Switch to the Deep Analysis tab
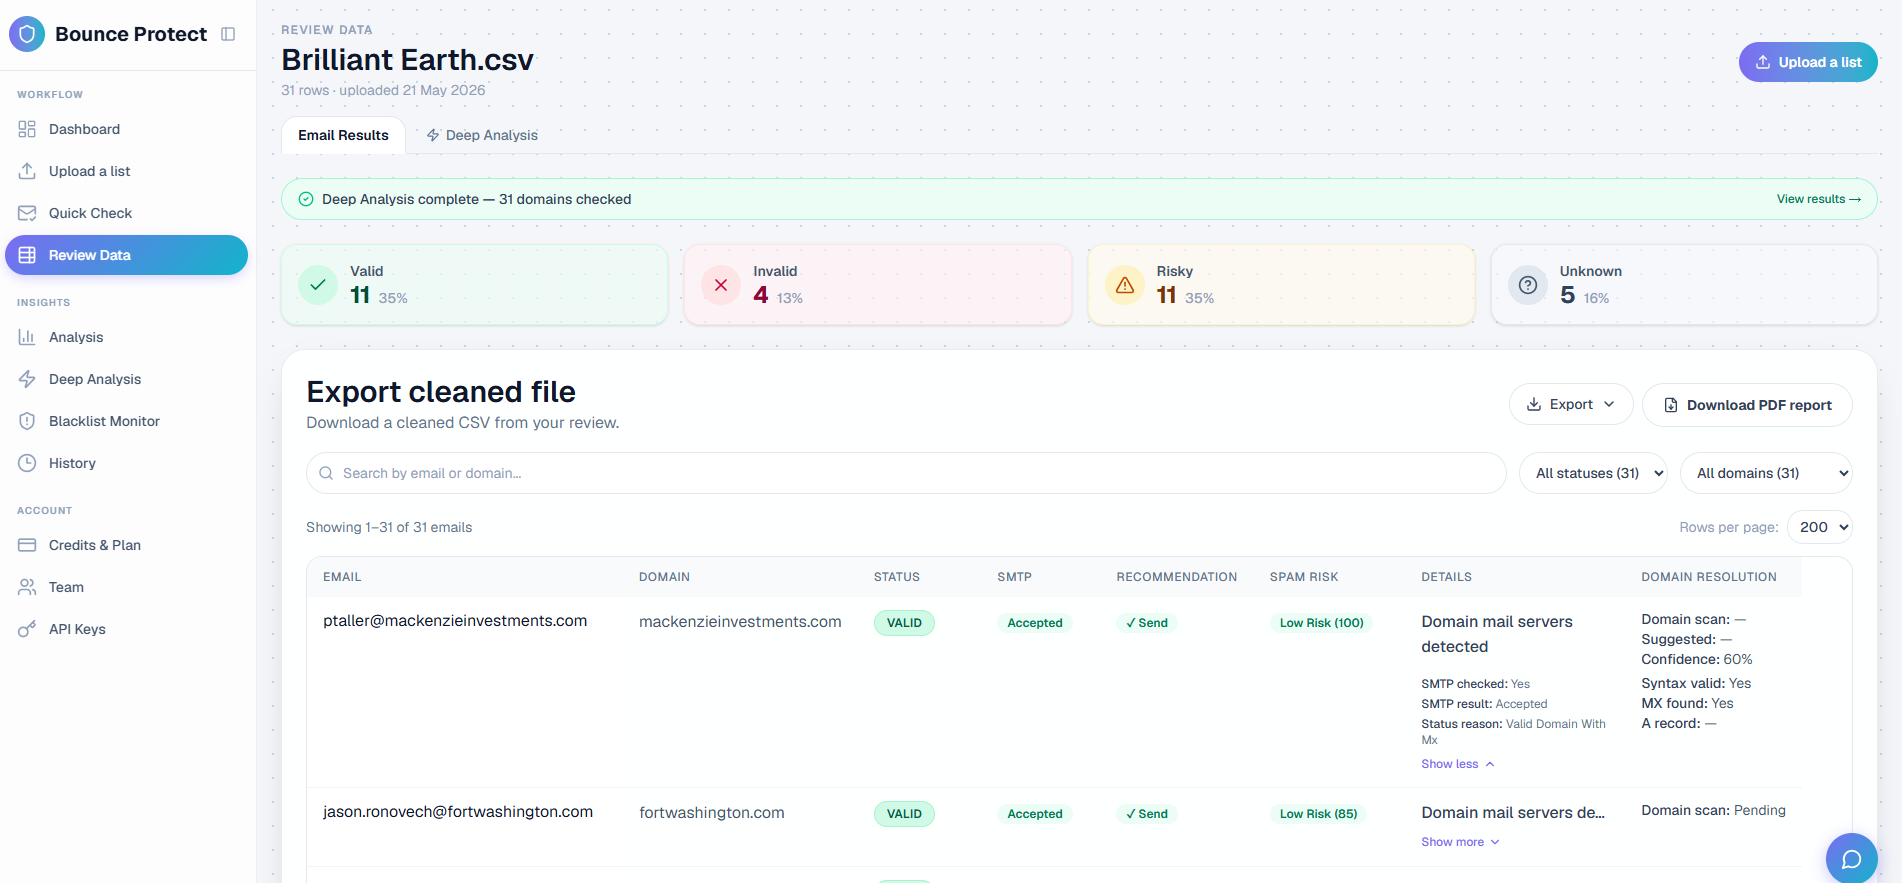The image size is (1902, 883). (482, 135)
